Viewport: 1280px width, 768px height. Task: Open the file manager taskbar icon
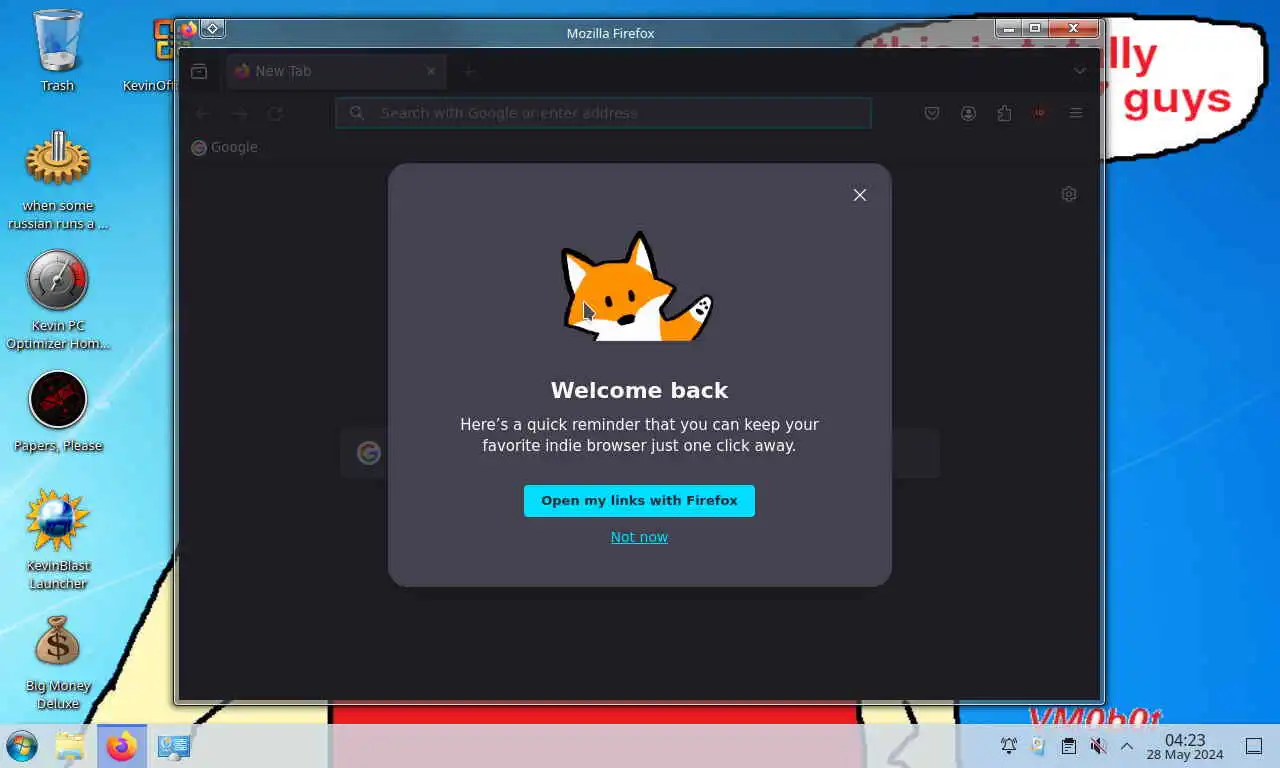coord(70,746)
